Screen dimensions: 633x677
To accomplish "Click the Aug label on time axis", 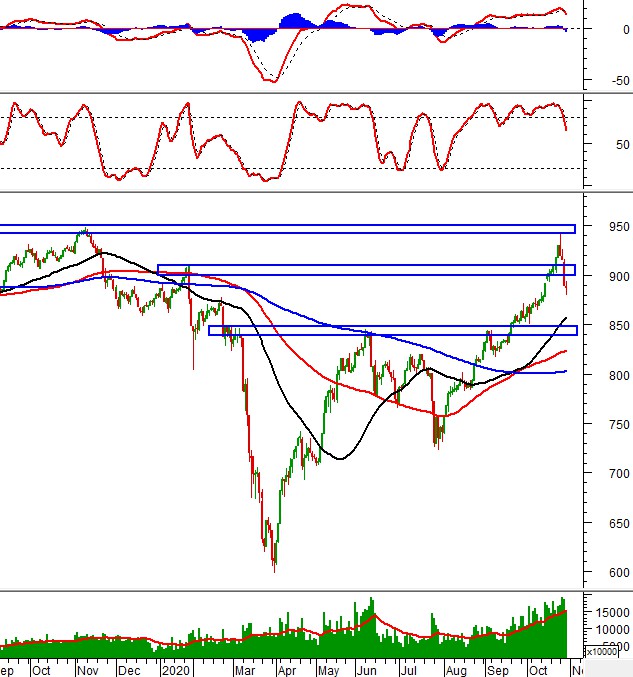I will (x=455, y=668).
